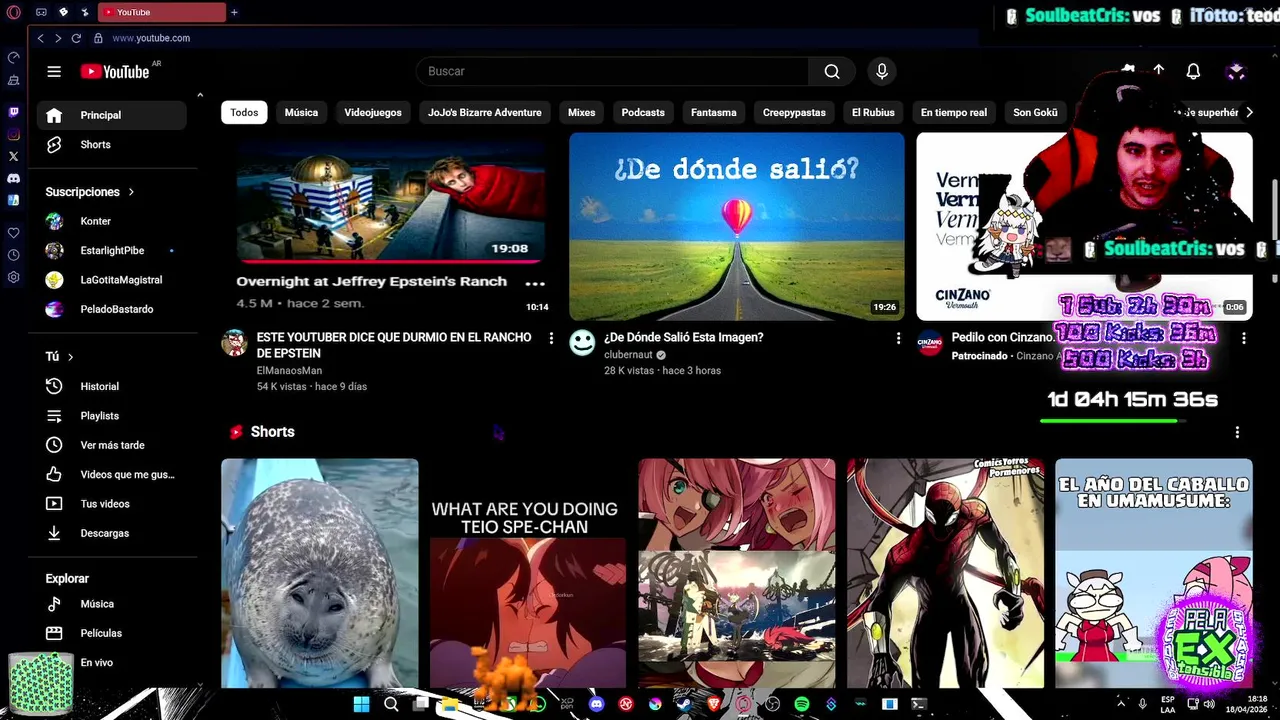Open Shorts from the sidebar

(x=112, y=144)
